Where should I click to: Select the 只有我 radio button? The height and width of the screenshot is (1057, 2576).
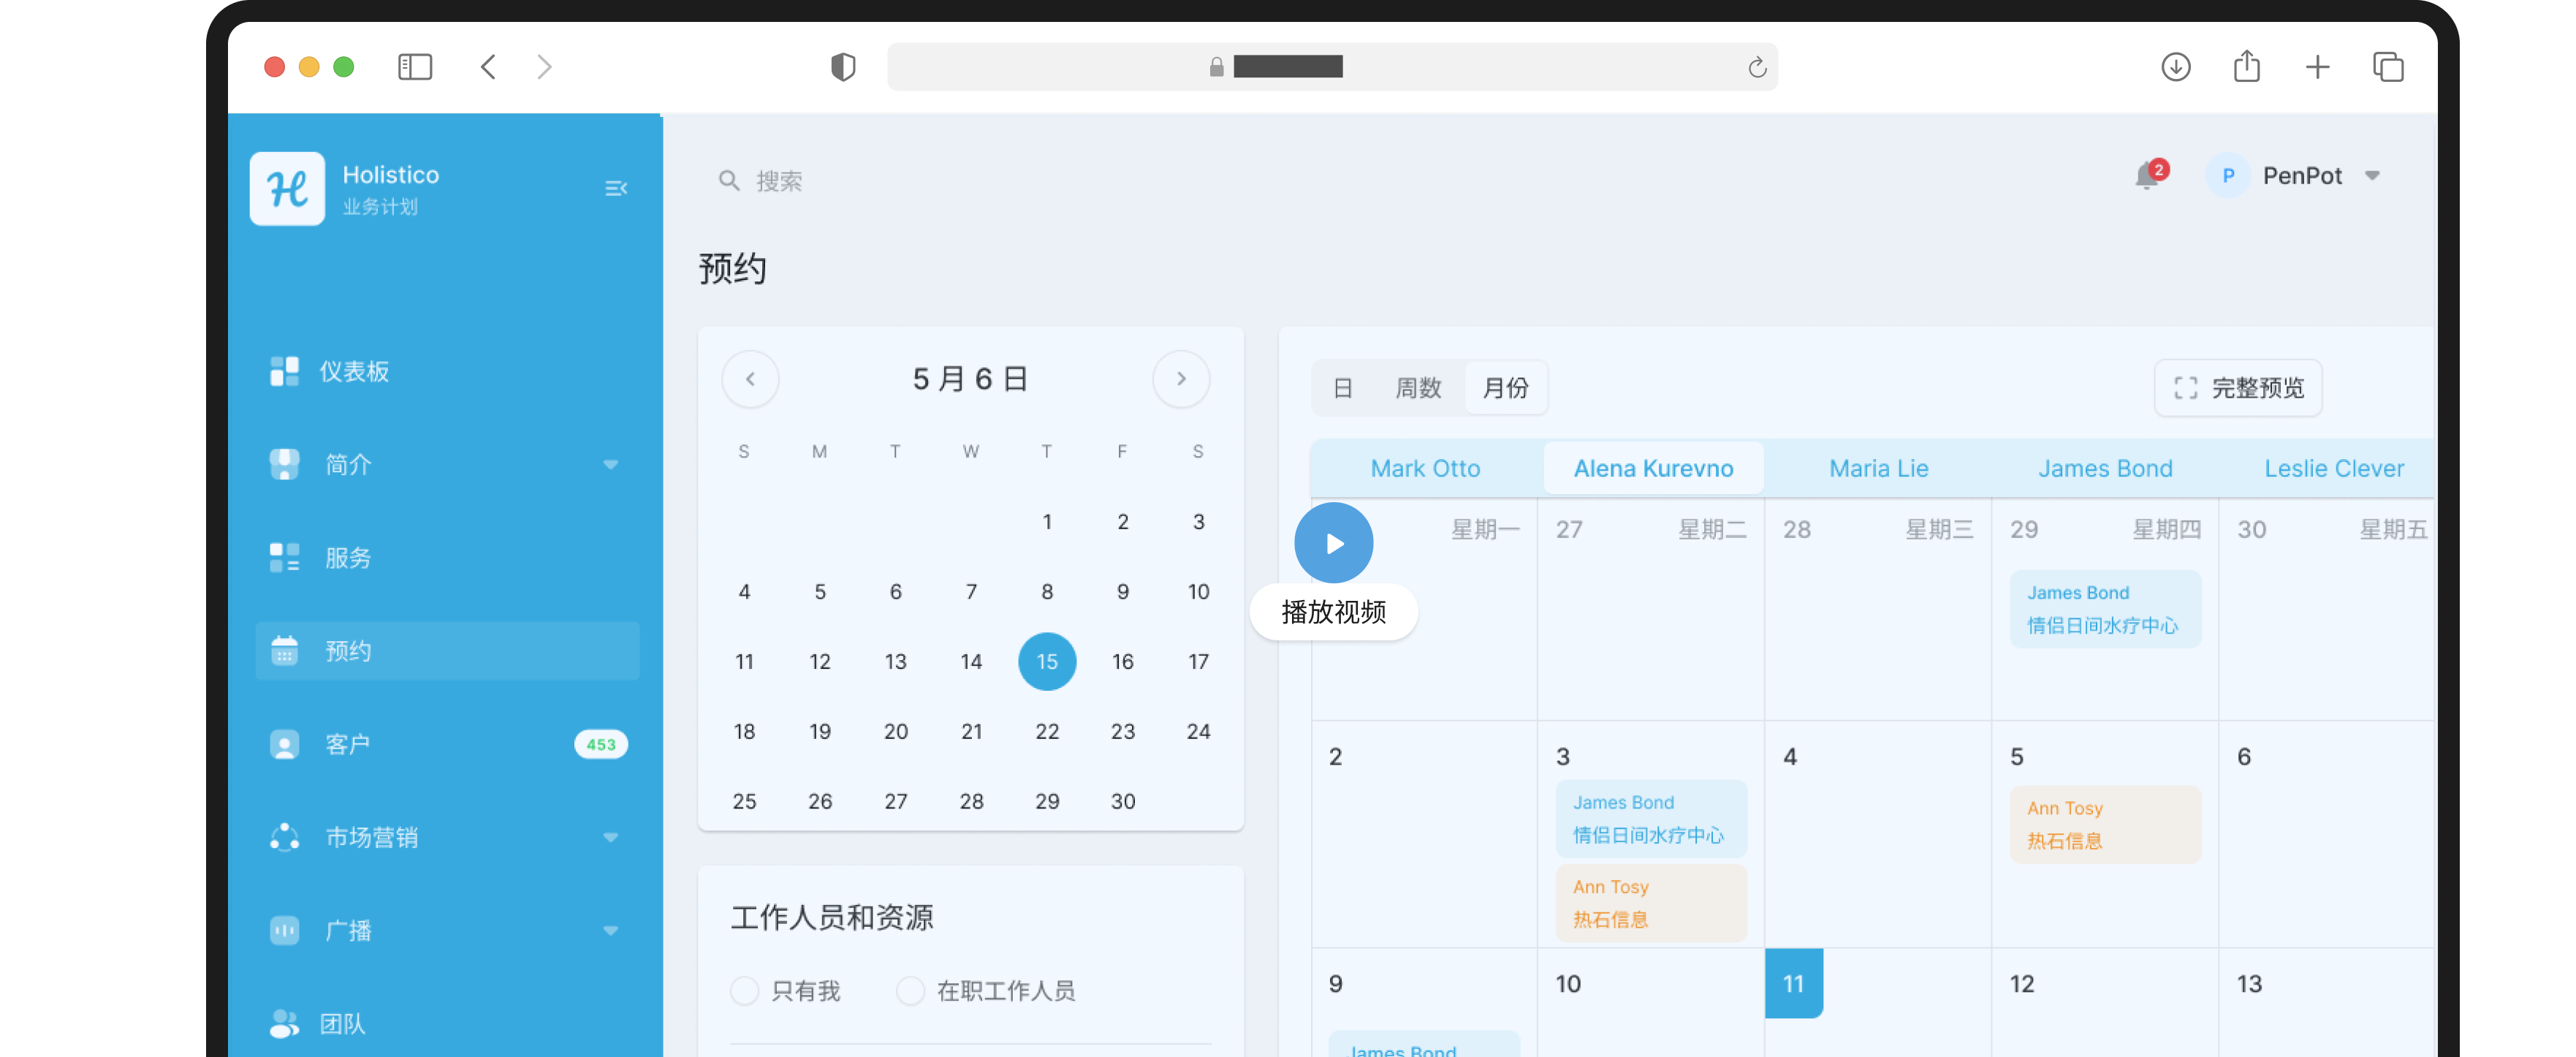point(744,990)
